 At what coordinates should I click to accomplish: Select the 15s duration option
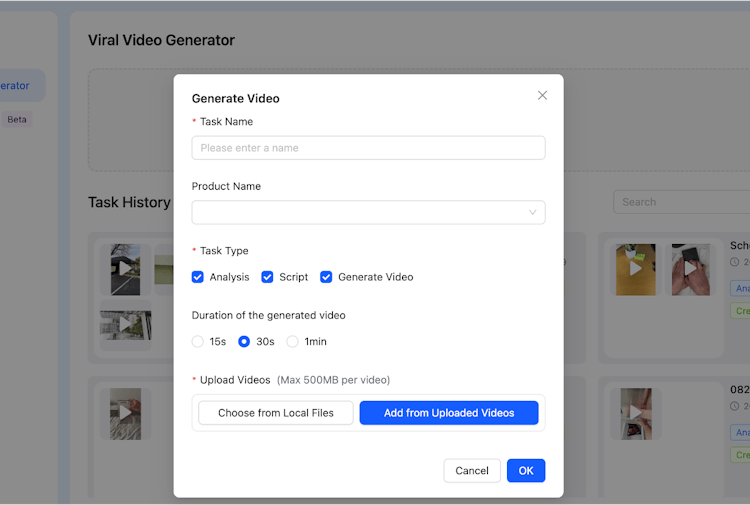point(198,342)
